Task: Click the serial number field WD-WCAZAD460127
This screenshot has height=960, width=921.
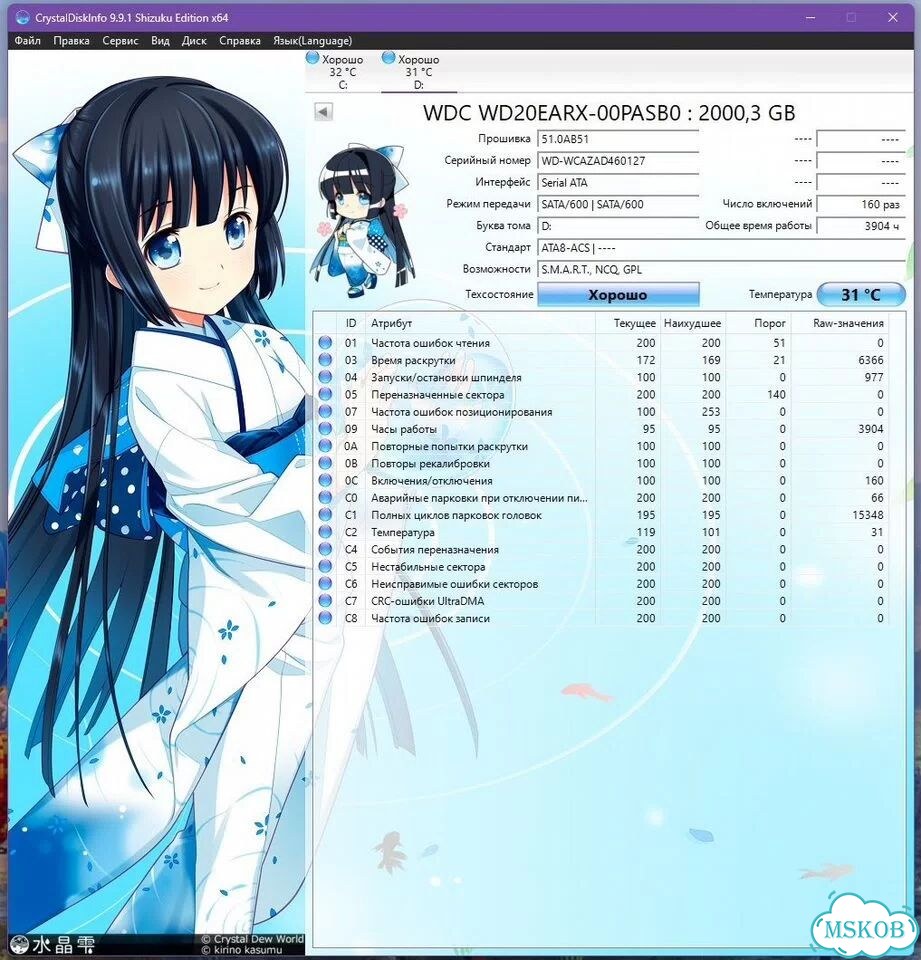Action: pyautogui.click(x=618, y=161)
